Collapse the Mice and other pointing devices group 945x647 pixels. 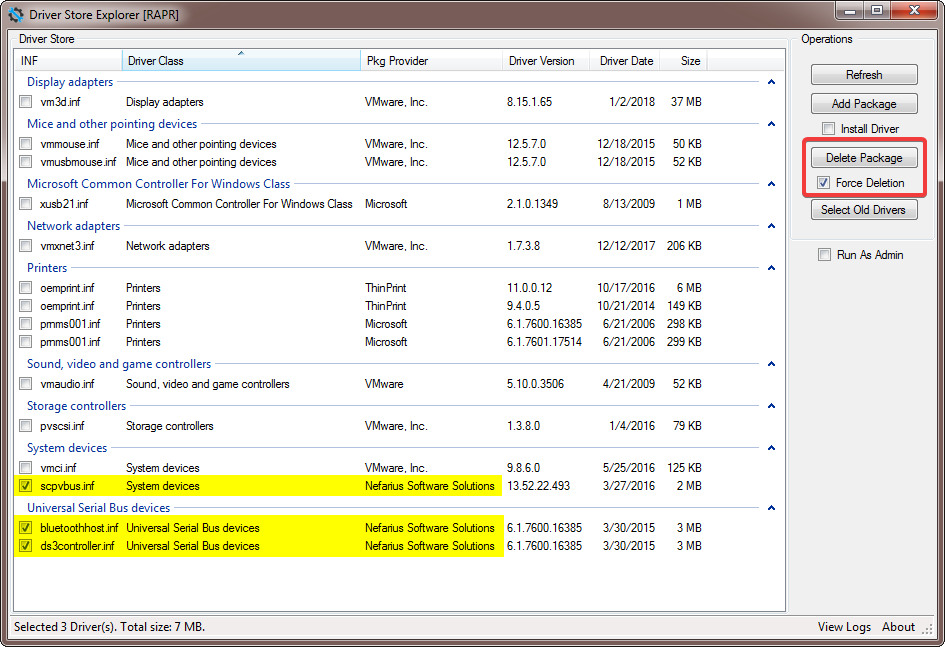(771, 124)
